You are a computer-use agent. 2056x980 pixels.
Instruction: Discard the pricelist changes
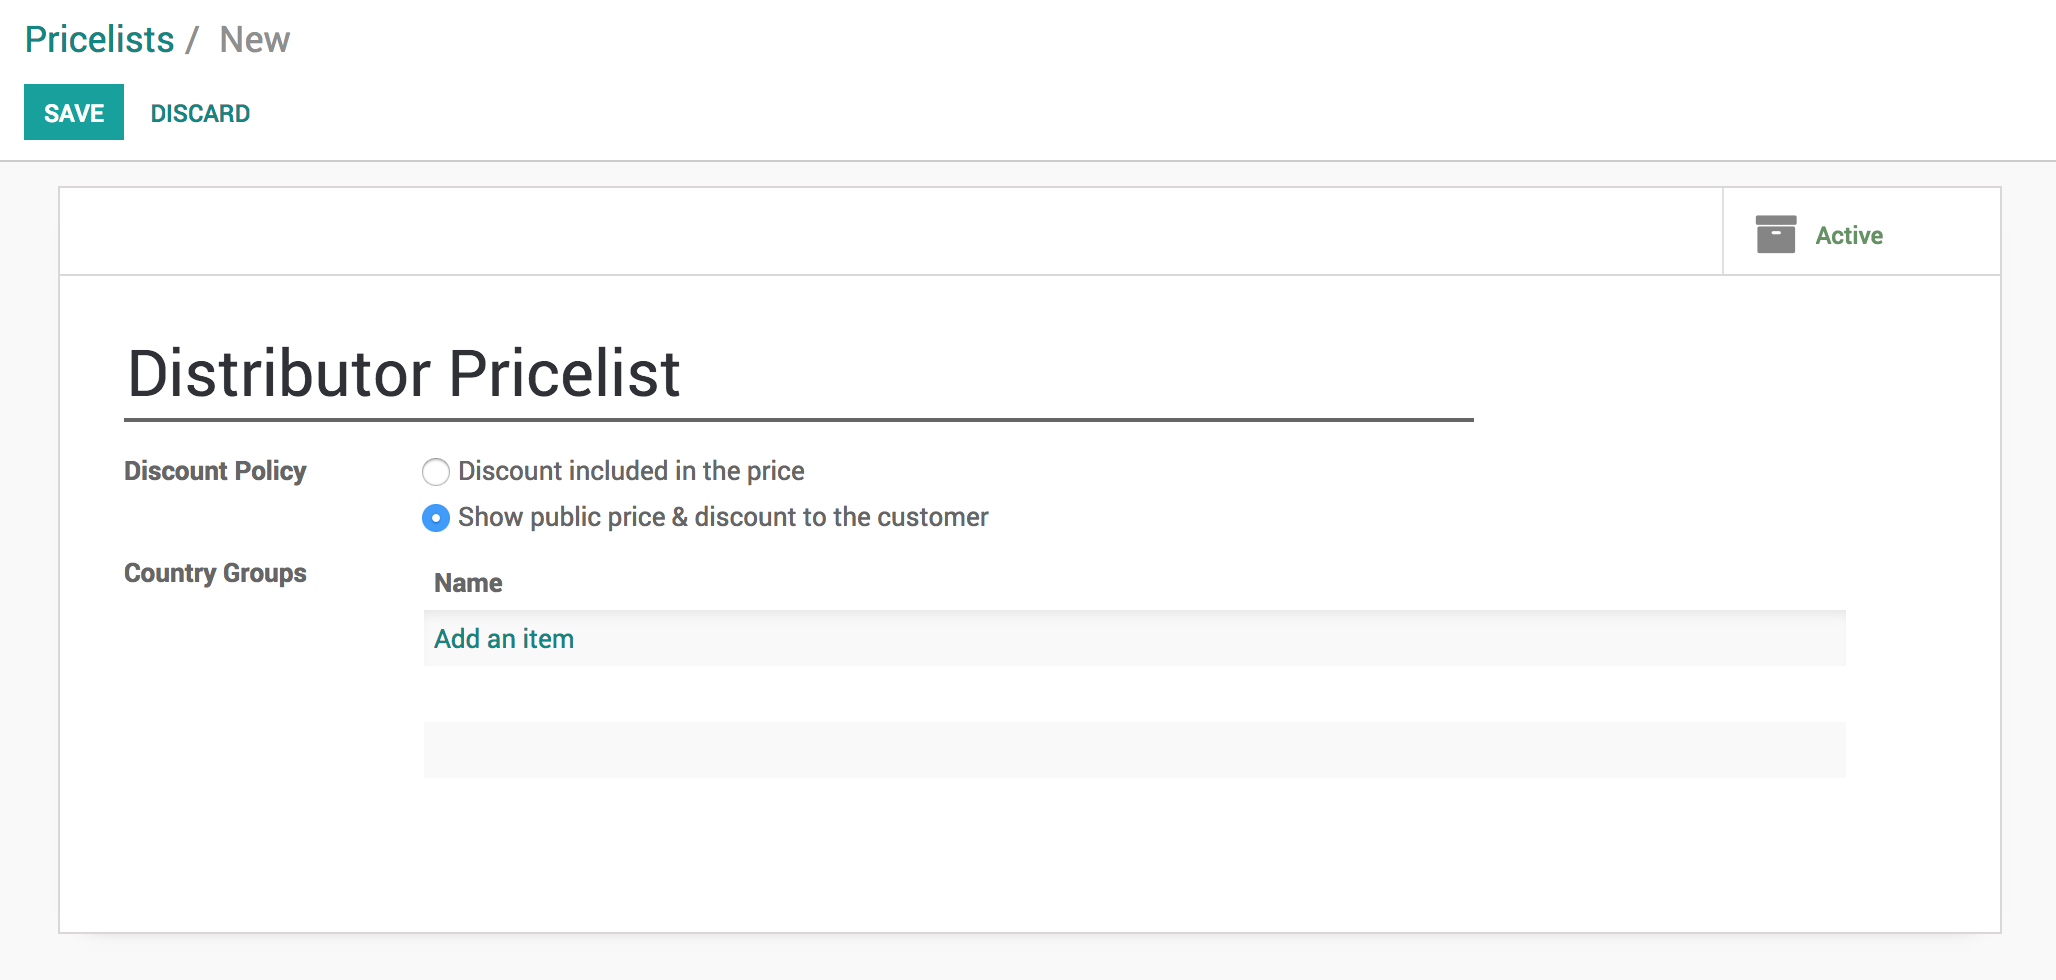200,113
